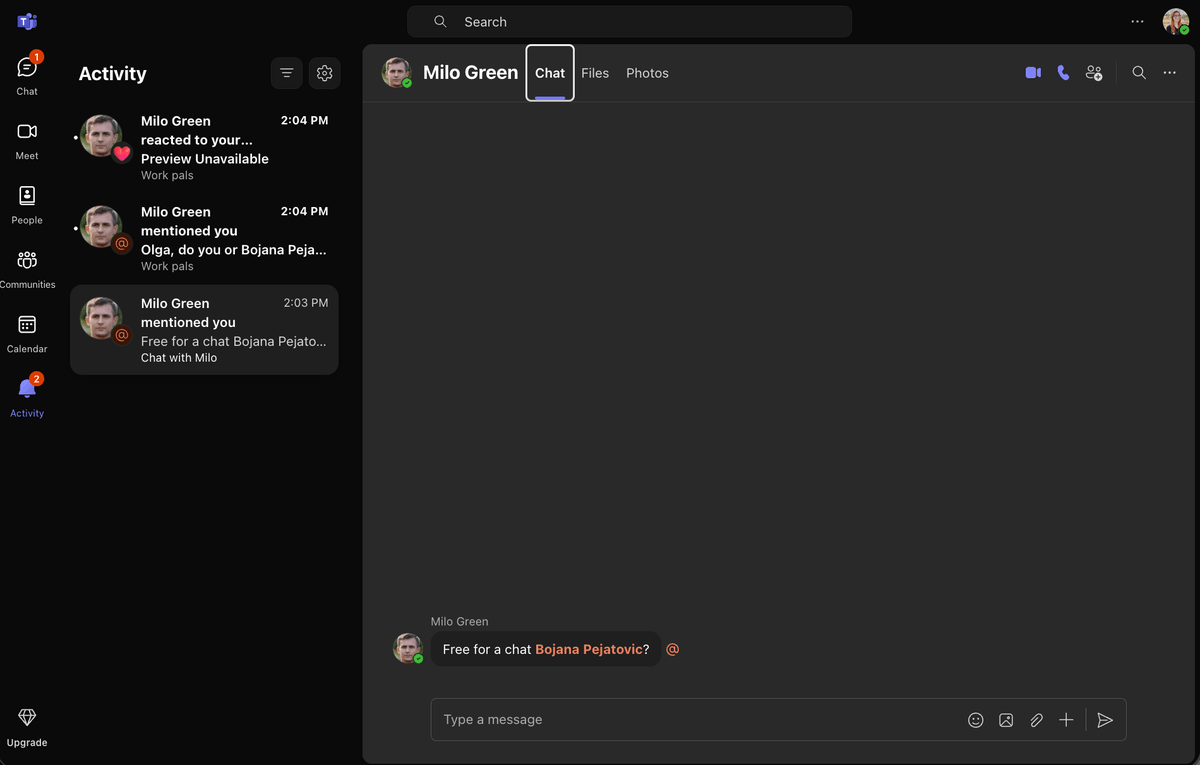
Task: Attach a file using the paperclip icon
Action: tap(1036, 719)
